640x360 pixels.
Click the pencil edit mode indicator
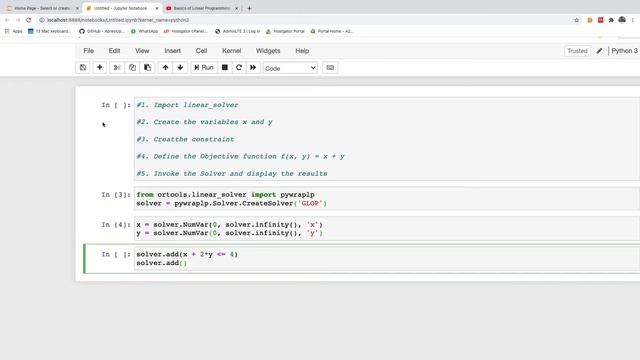tap(599, 51)
